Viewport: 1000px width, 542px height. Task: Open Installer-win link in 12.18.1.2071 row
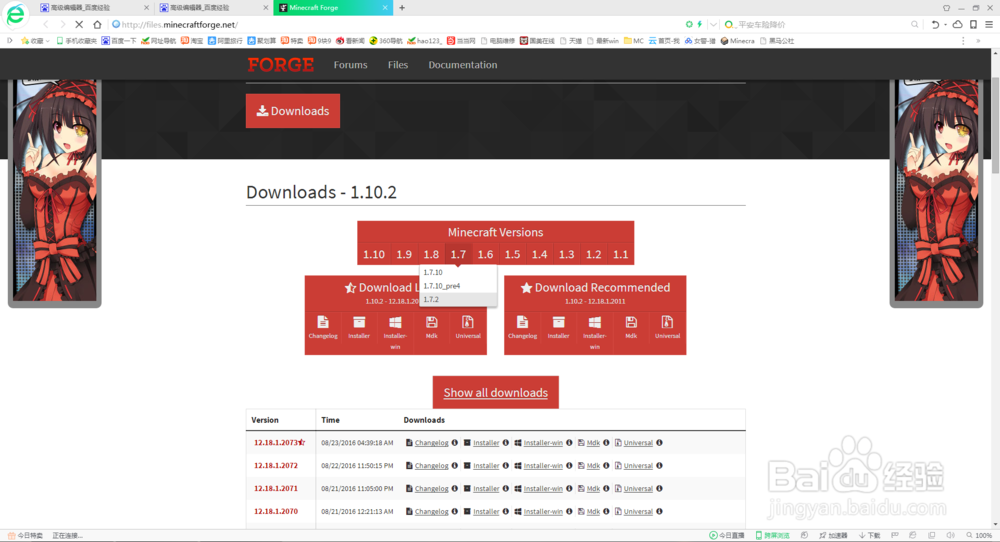click(543, 488)
